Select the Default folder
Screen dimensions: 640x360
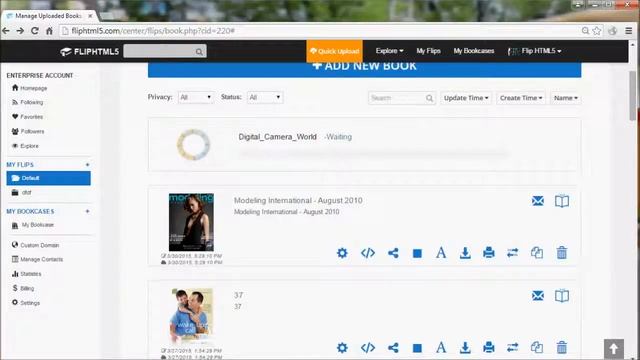point(49,178)
